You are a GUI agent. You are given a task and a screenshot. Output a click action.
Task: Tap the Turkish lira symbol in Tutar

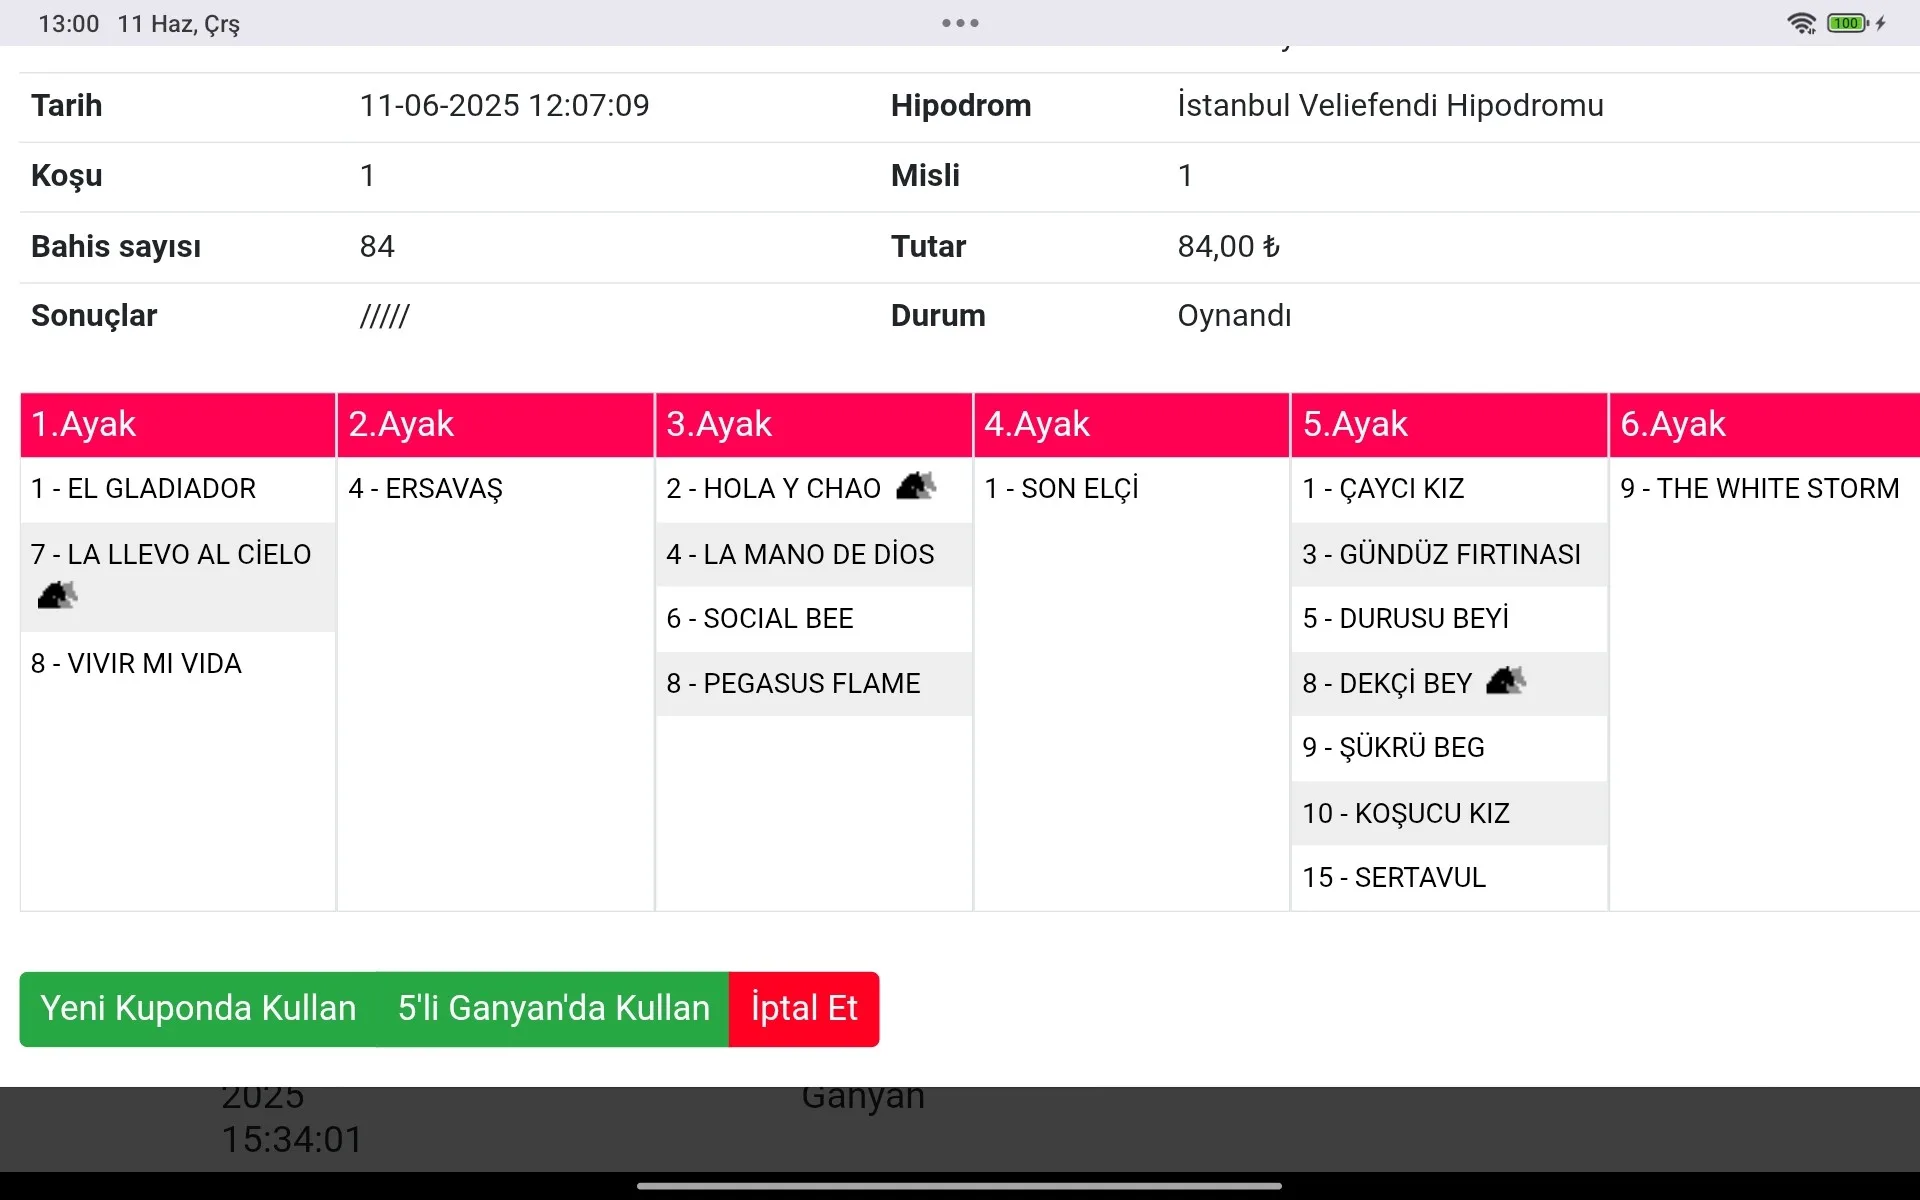[1271, 246]
